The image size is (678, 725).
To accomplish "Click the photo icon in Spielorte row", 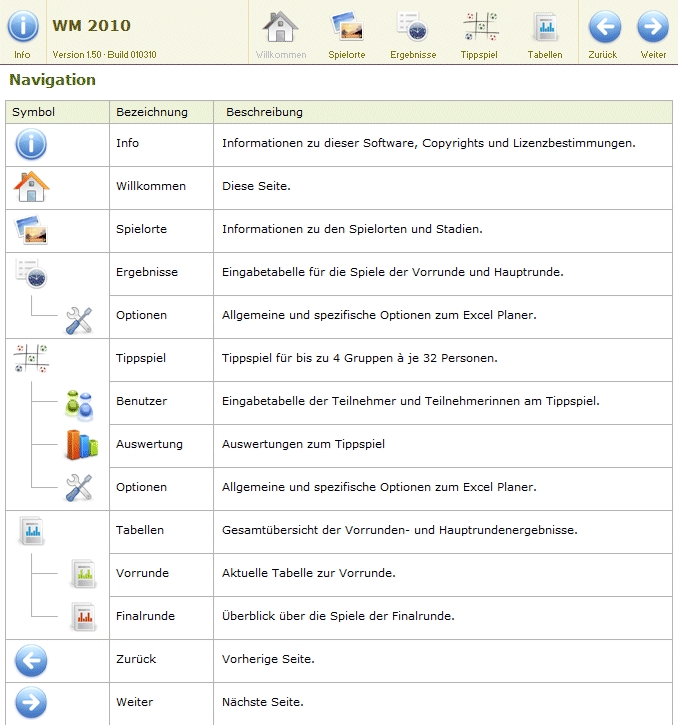I will 32,230.
